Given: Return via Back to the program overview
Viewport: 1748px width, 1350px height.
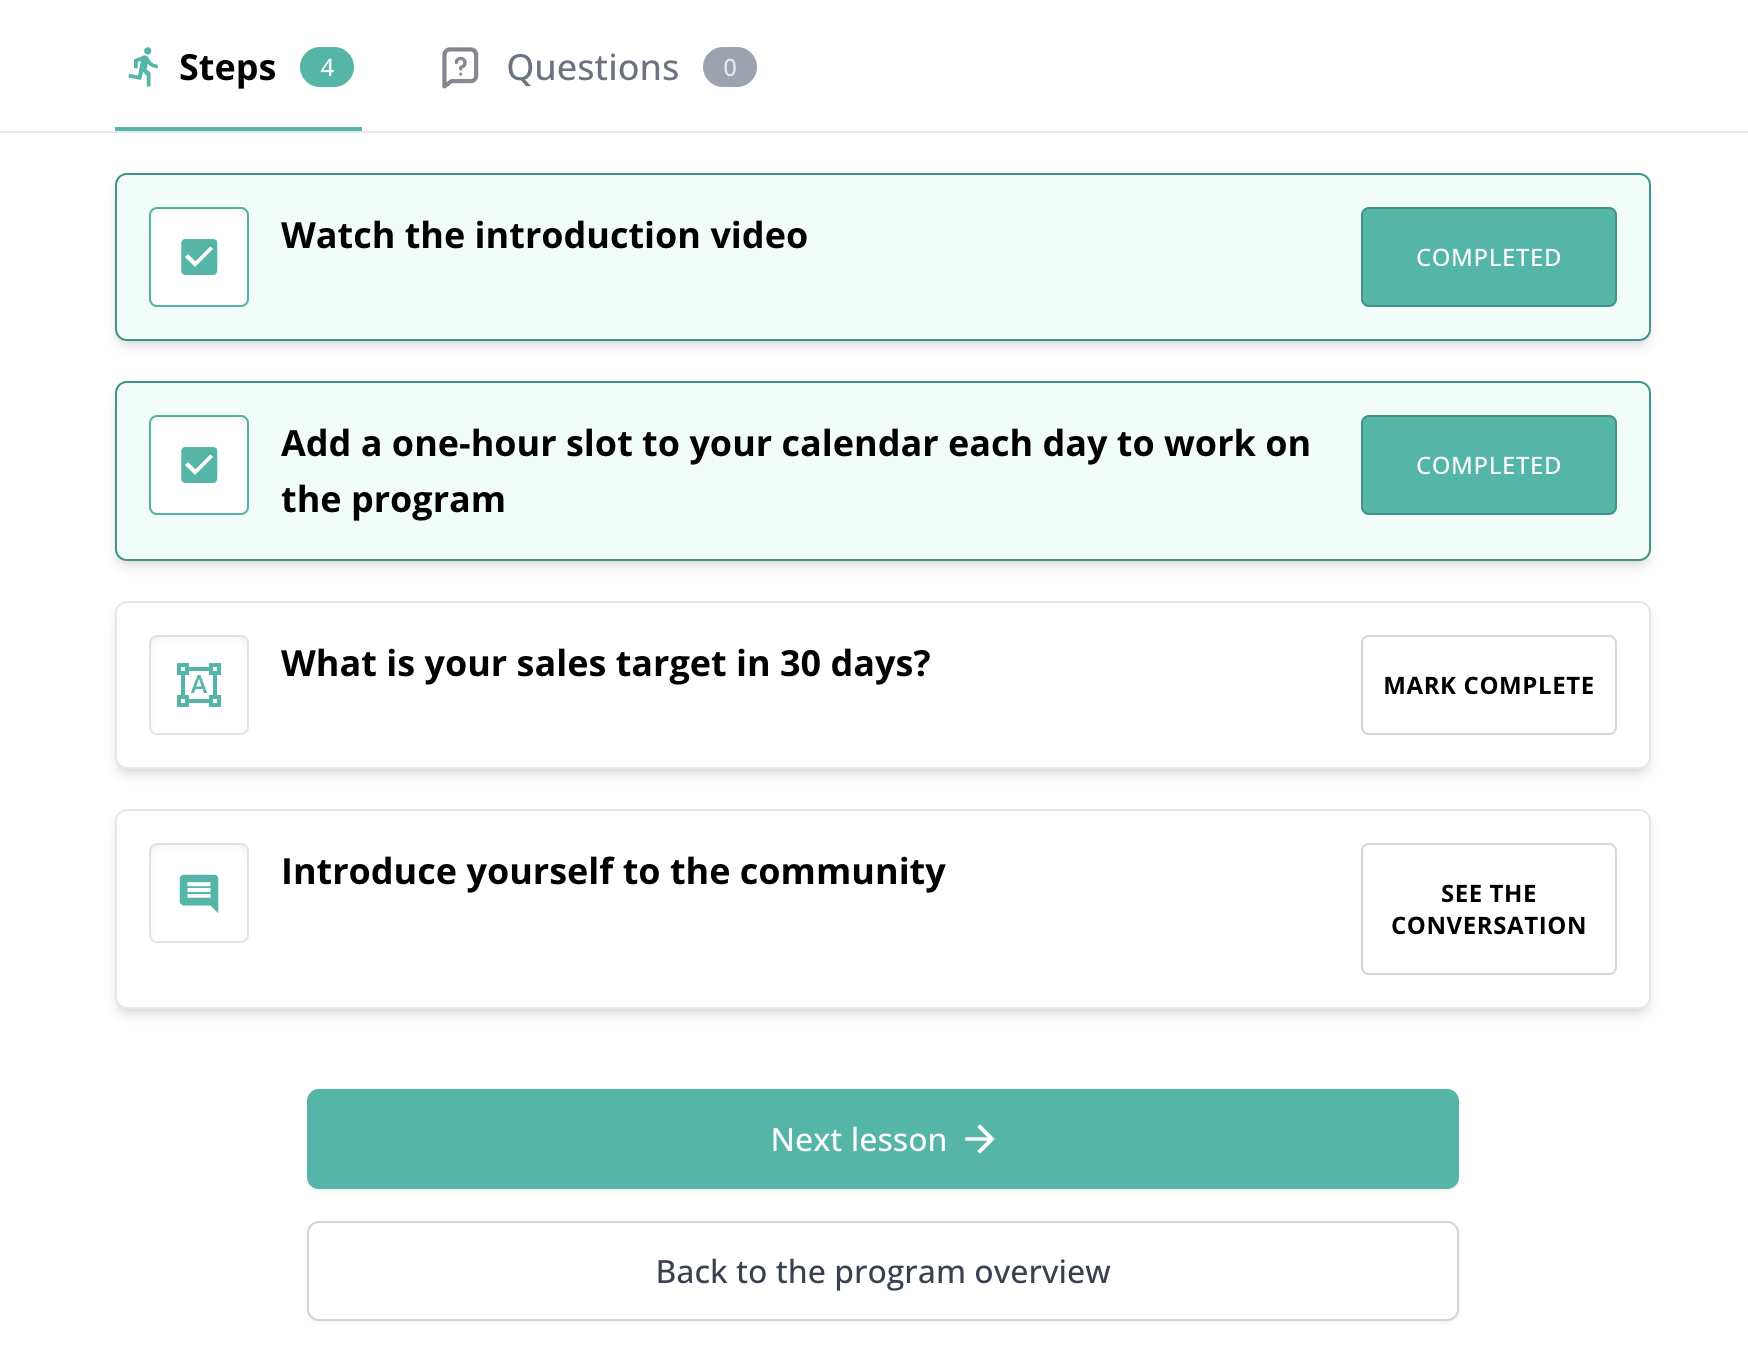Looking at the screenshot, I should (882, 1271).
